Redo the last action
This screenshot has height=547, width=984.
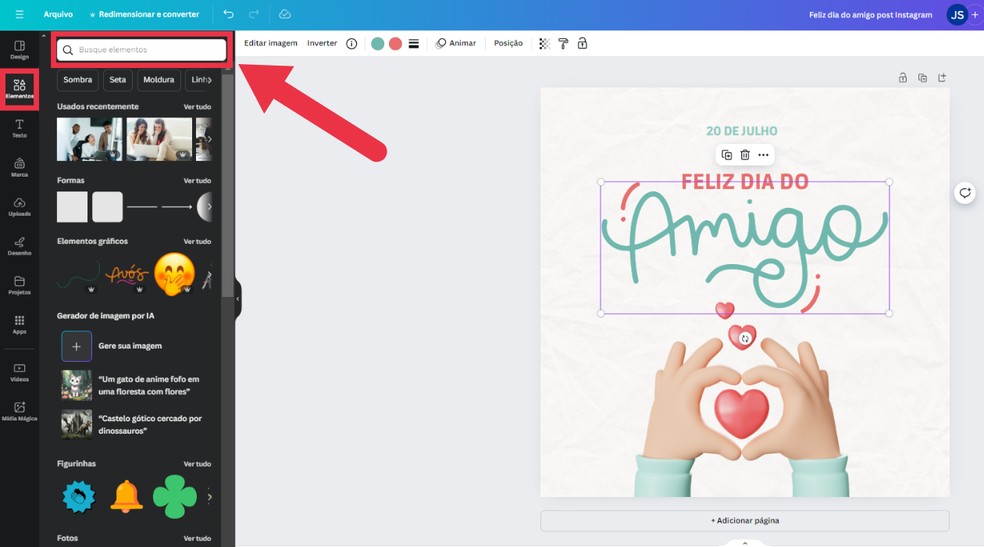coord(254,14)
